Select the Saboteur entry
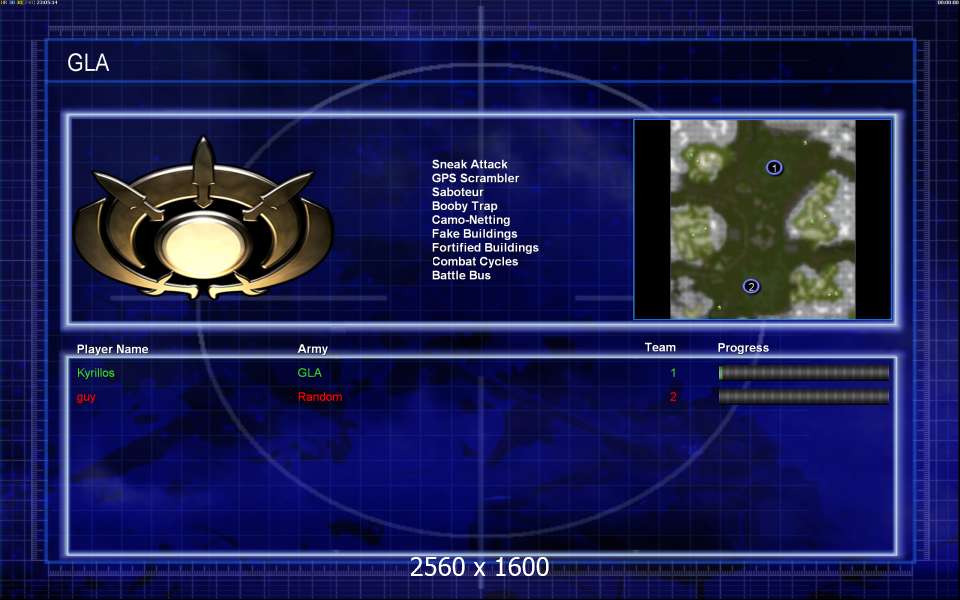Screen dimensions: 960x600 [457, 192]
